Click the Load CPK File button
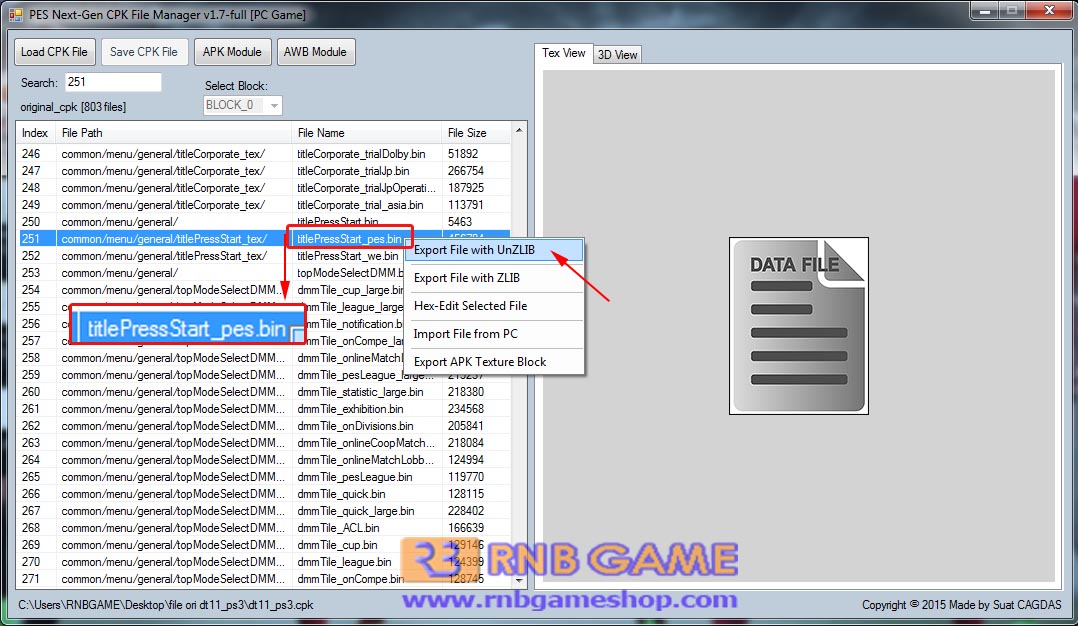Screen dimensions: 1078x626 (54, 52)
